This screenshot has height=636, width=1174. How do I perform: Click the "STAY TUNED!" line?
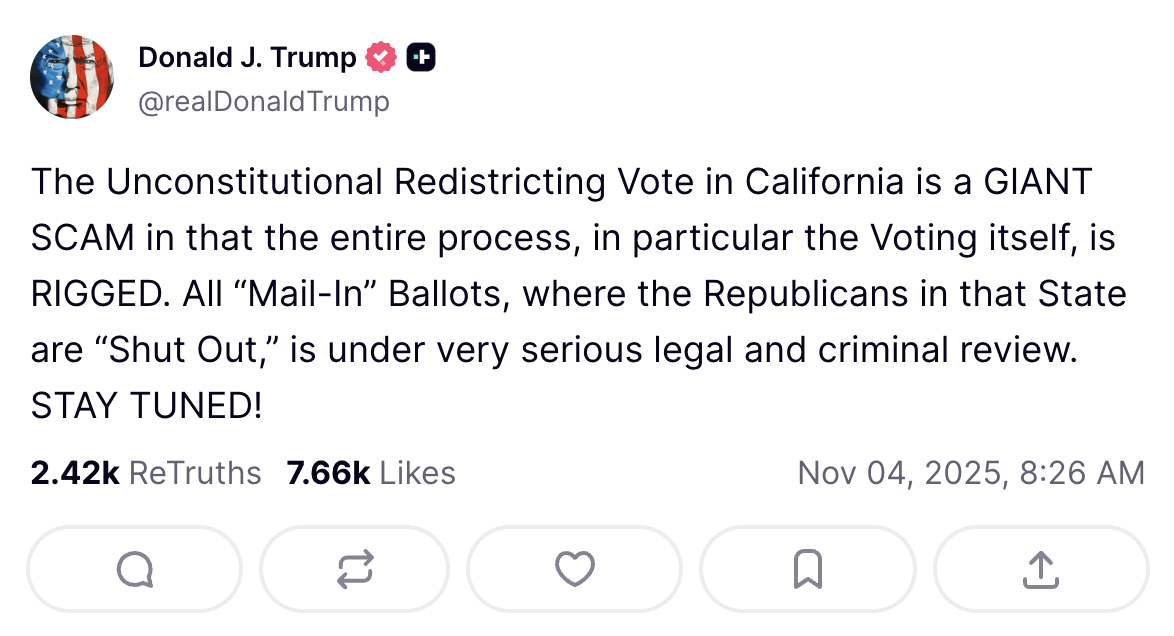coord(146,407)
